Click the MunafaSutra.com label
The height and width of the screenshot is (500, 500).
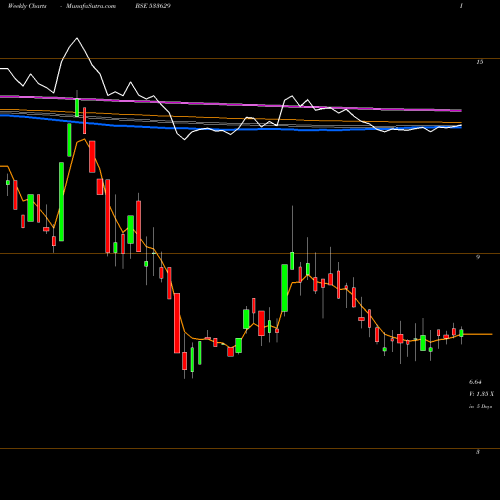point(91,6)
